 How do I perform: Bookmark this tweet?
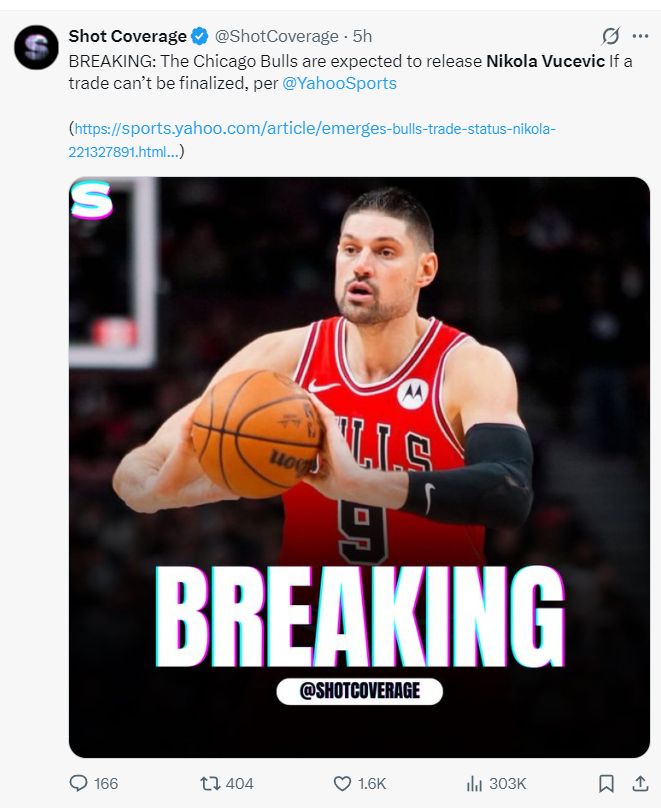(x=606, y=783)
